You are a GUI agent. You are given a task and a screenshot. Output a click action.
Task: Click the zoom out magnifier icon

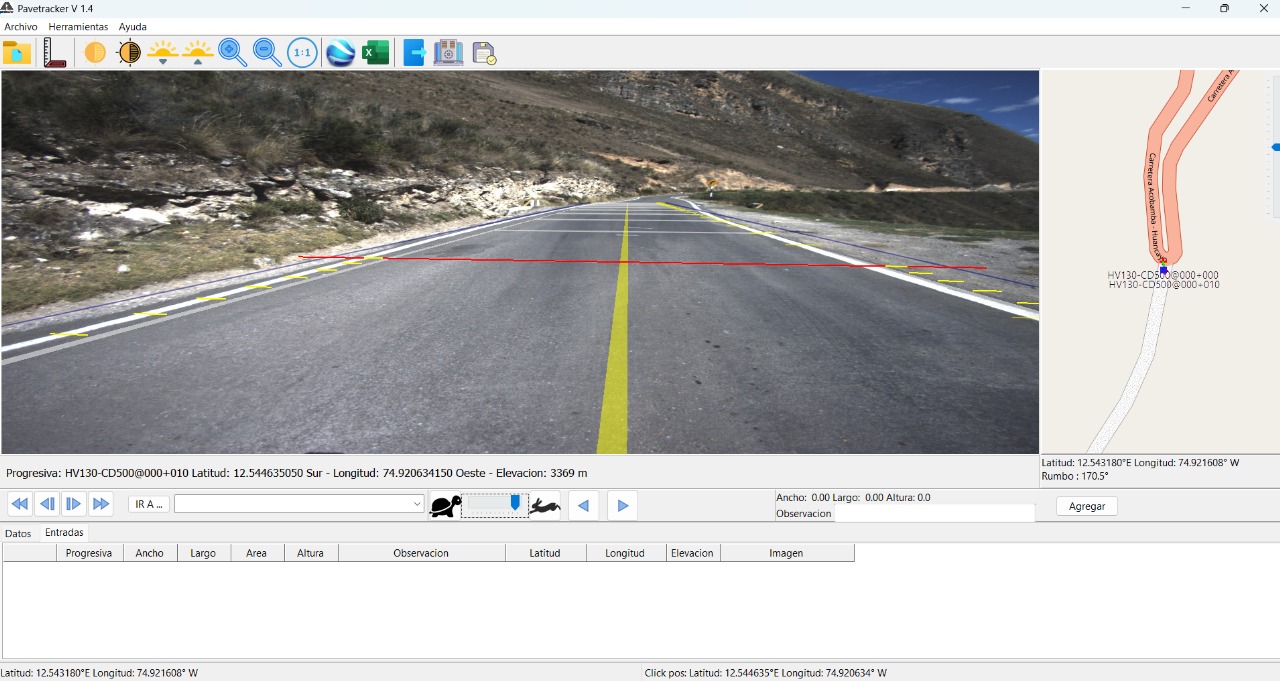point(267,52)
